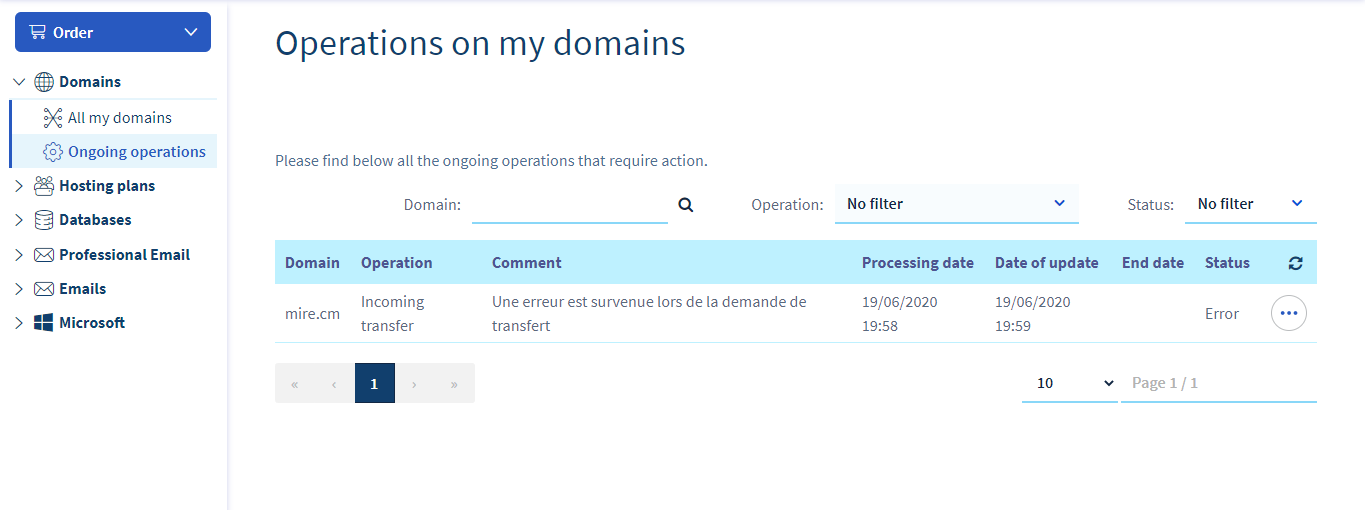Collapse the Domains tree section
The image size is (1365, 510).
(19, 82)
